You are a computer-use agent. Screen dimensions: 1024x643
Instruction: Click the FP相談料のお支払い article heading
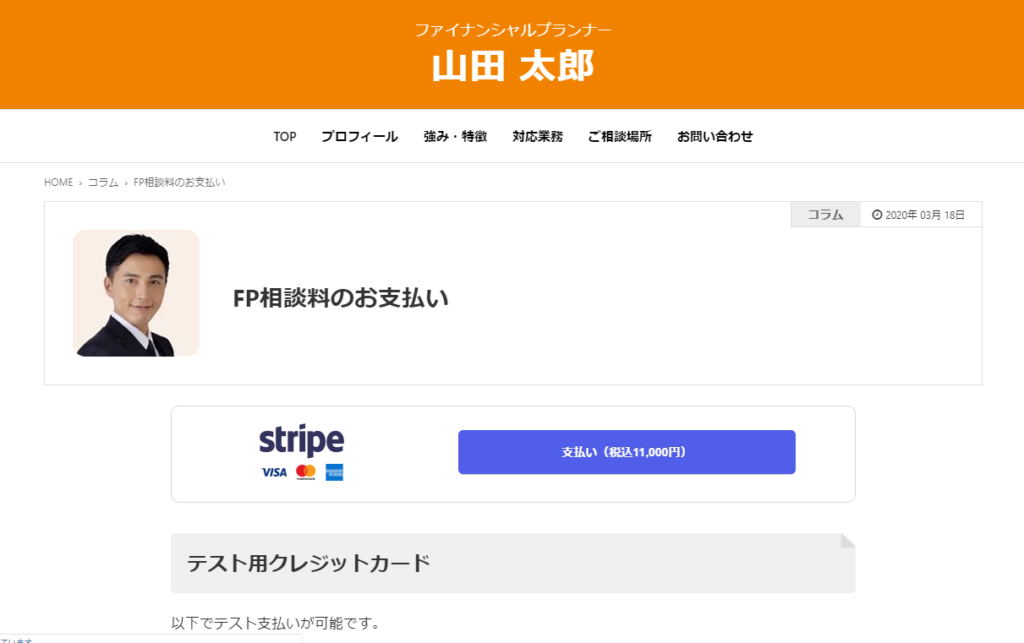(x=340, y=298)
